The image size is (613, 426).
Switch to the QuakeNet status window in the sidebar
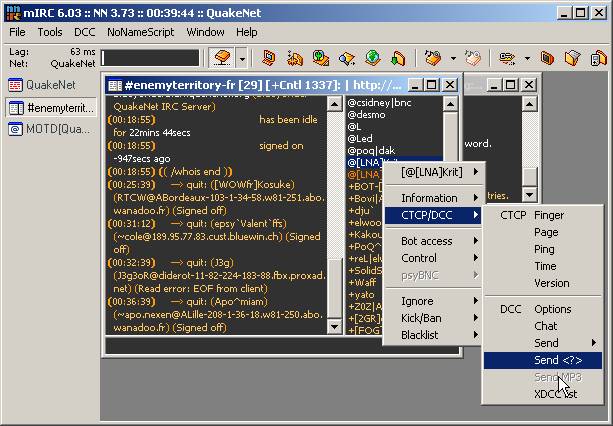tap(51, 85)
